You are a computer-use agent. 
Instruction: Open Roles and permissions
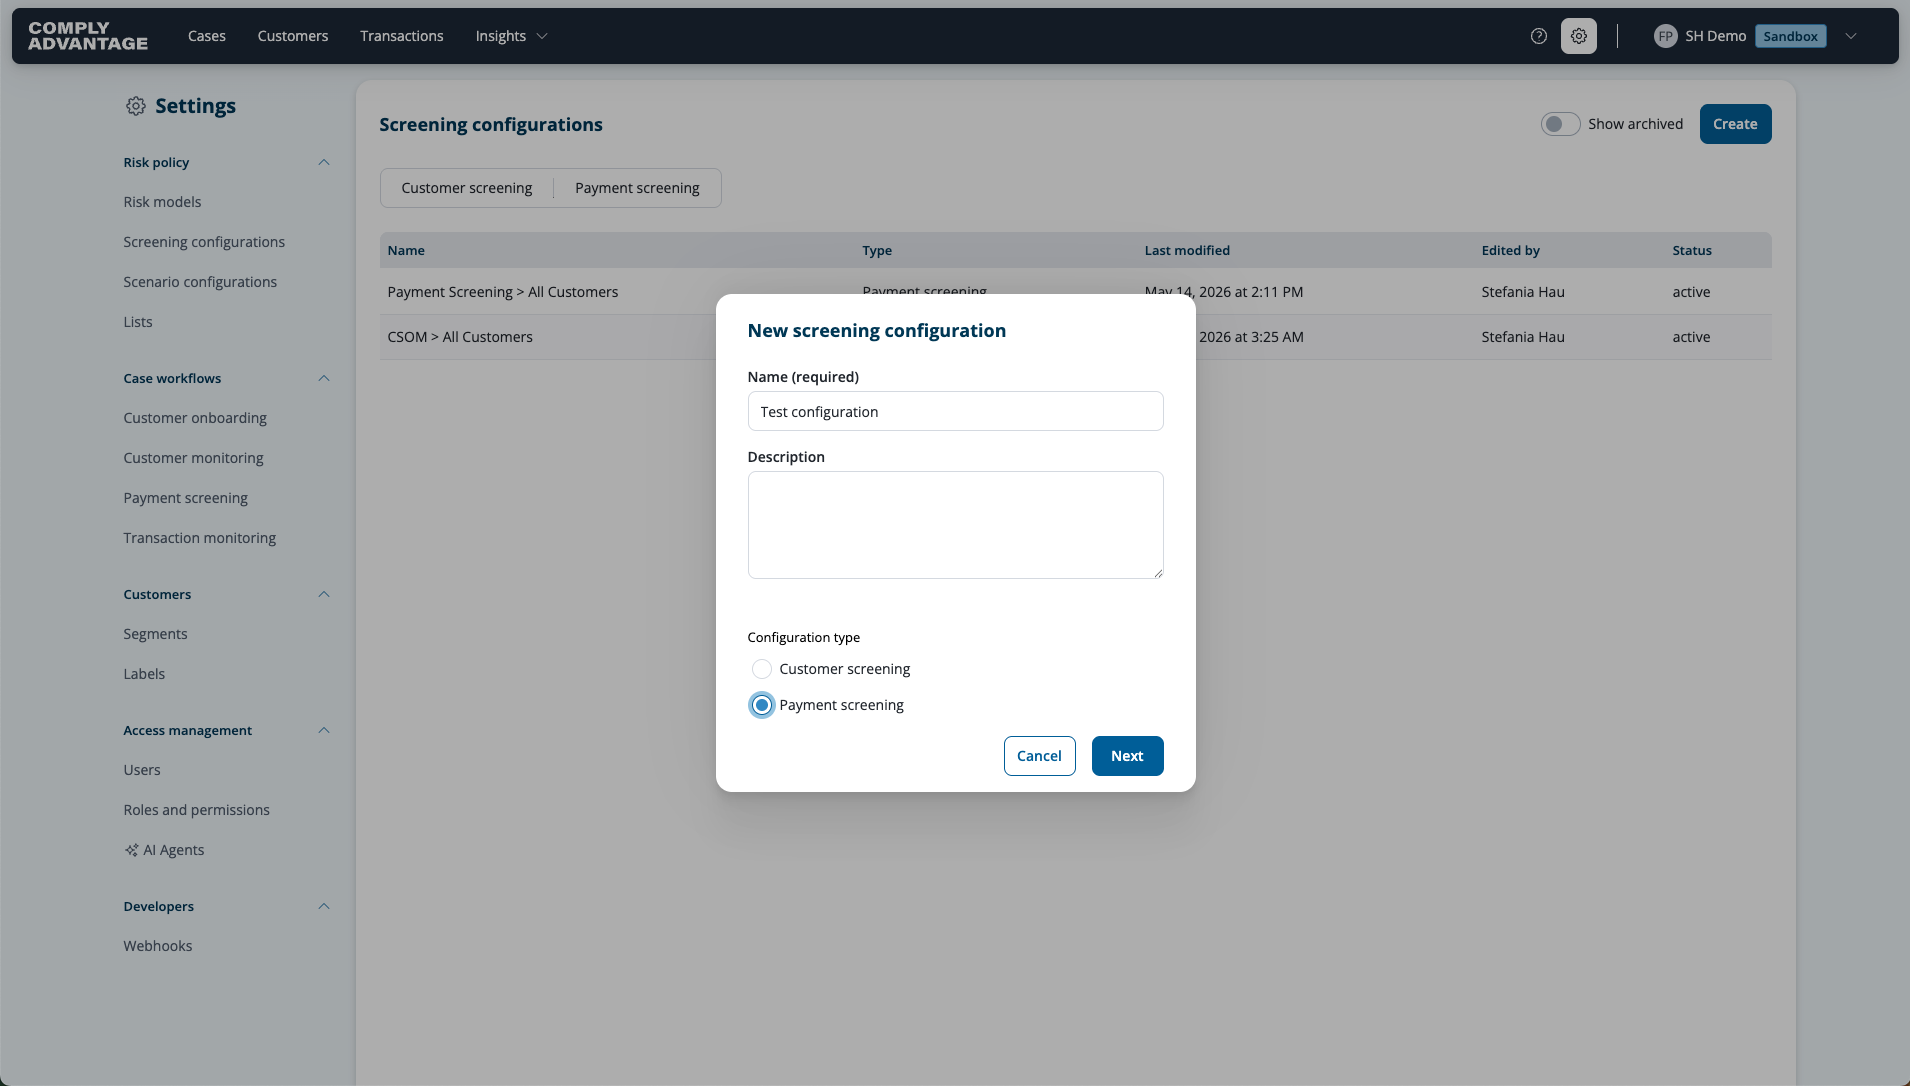click(196, 810)
